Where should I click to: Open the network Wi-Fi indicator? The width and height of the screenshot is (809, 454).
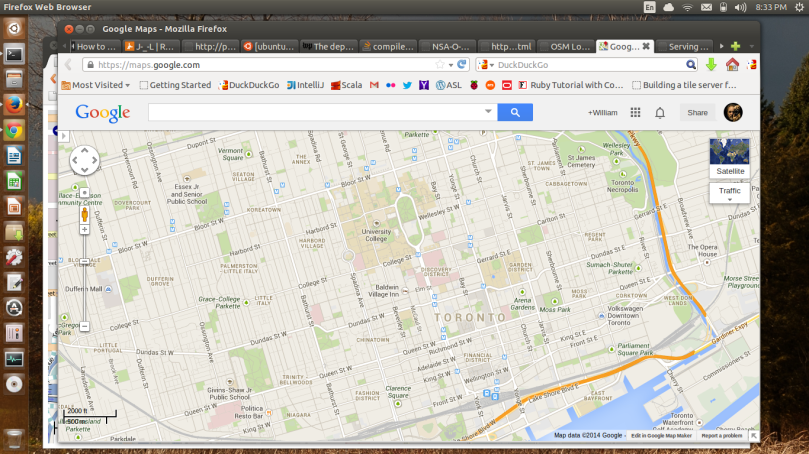click(687, 7)
